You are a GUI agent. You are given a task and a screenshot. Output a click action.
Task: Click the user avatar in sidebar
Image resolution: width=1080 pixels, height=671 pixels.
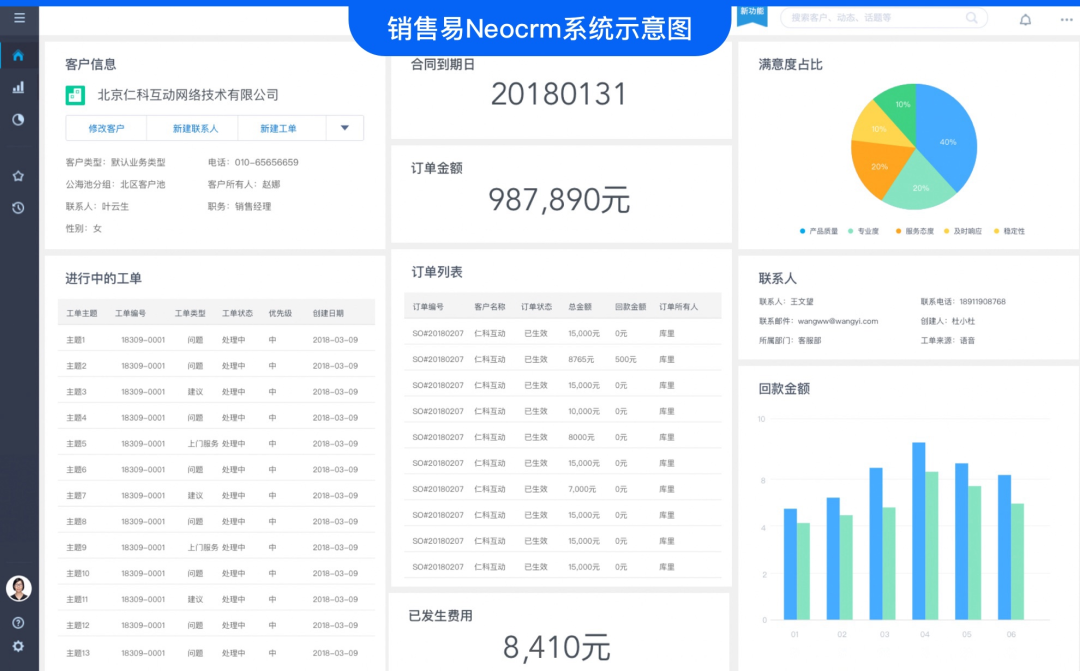[x=18, y=588]
